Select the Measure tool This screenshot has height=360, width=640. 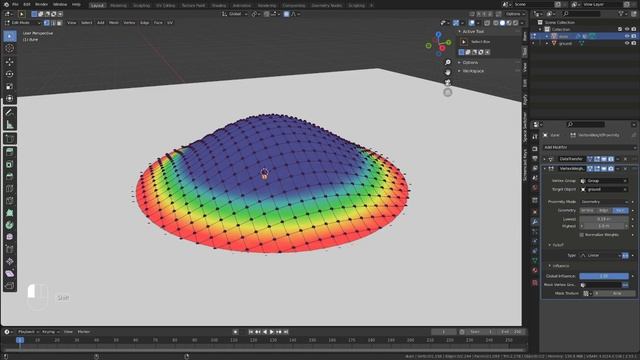pyautogui.click(x=9, y=125)
